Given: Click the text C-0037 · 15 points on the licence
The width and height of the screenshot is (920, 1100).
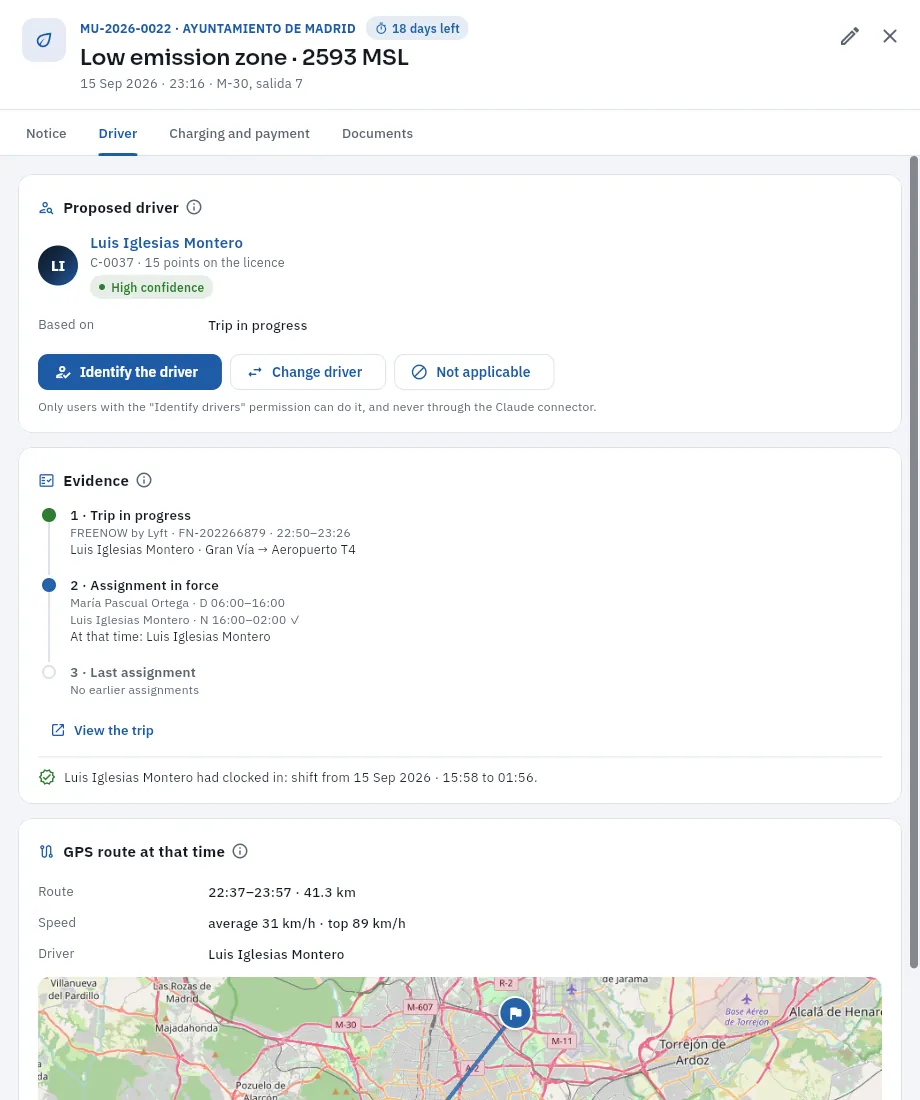Looking at the screenshot, I should [x=187, y=262].
